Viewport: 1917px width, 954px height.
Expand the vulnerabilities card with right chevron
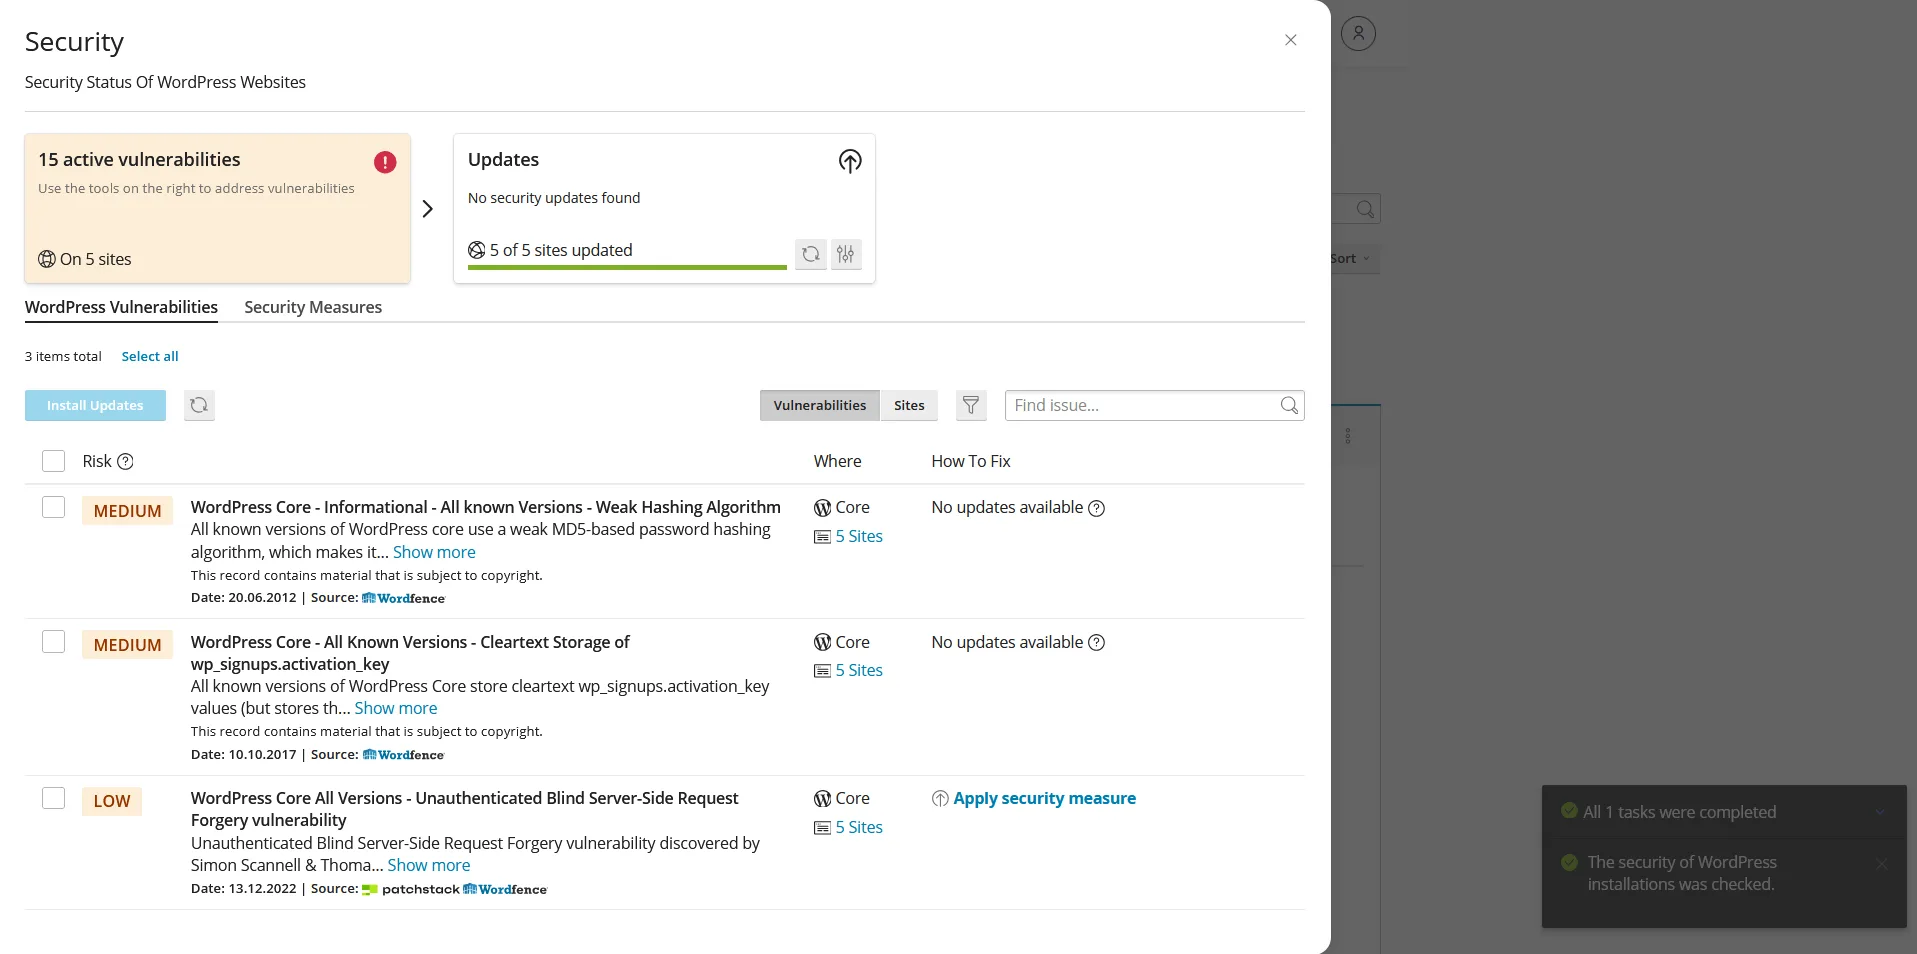[427, 209]
